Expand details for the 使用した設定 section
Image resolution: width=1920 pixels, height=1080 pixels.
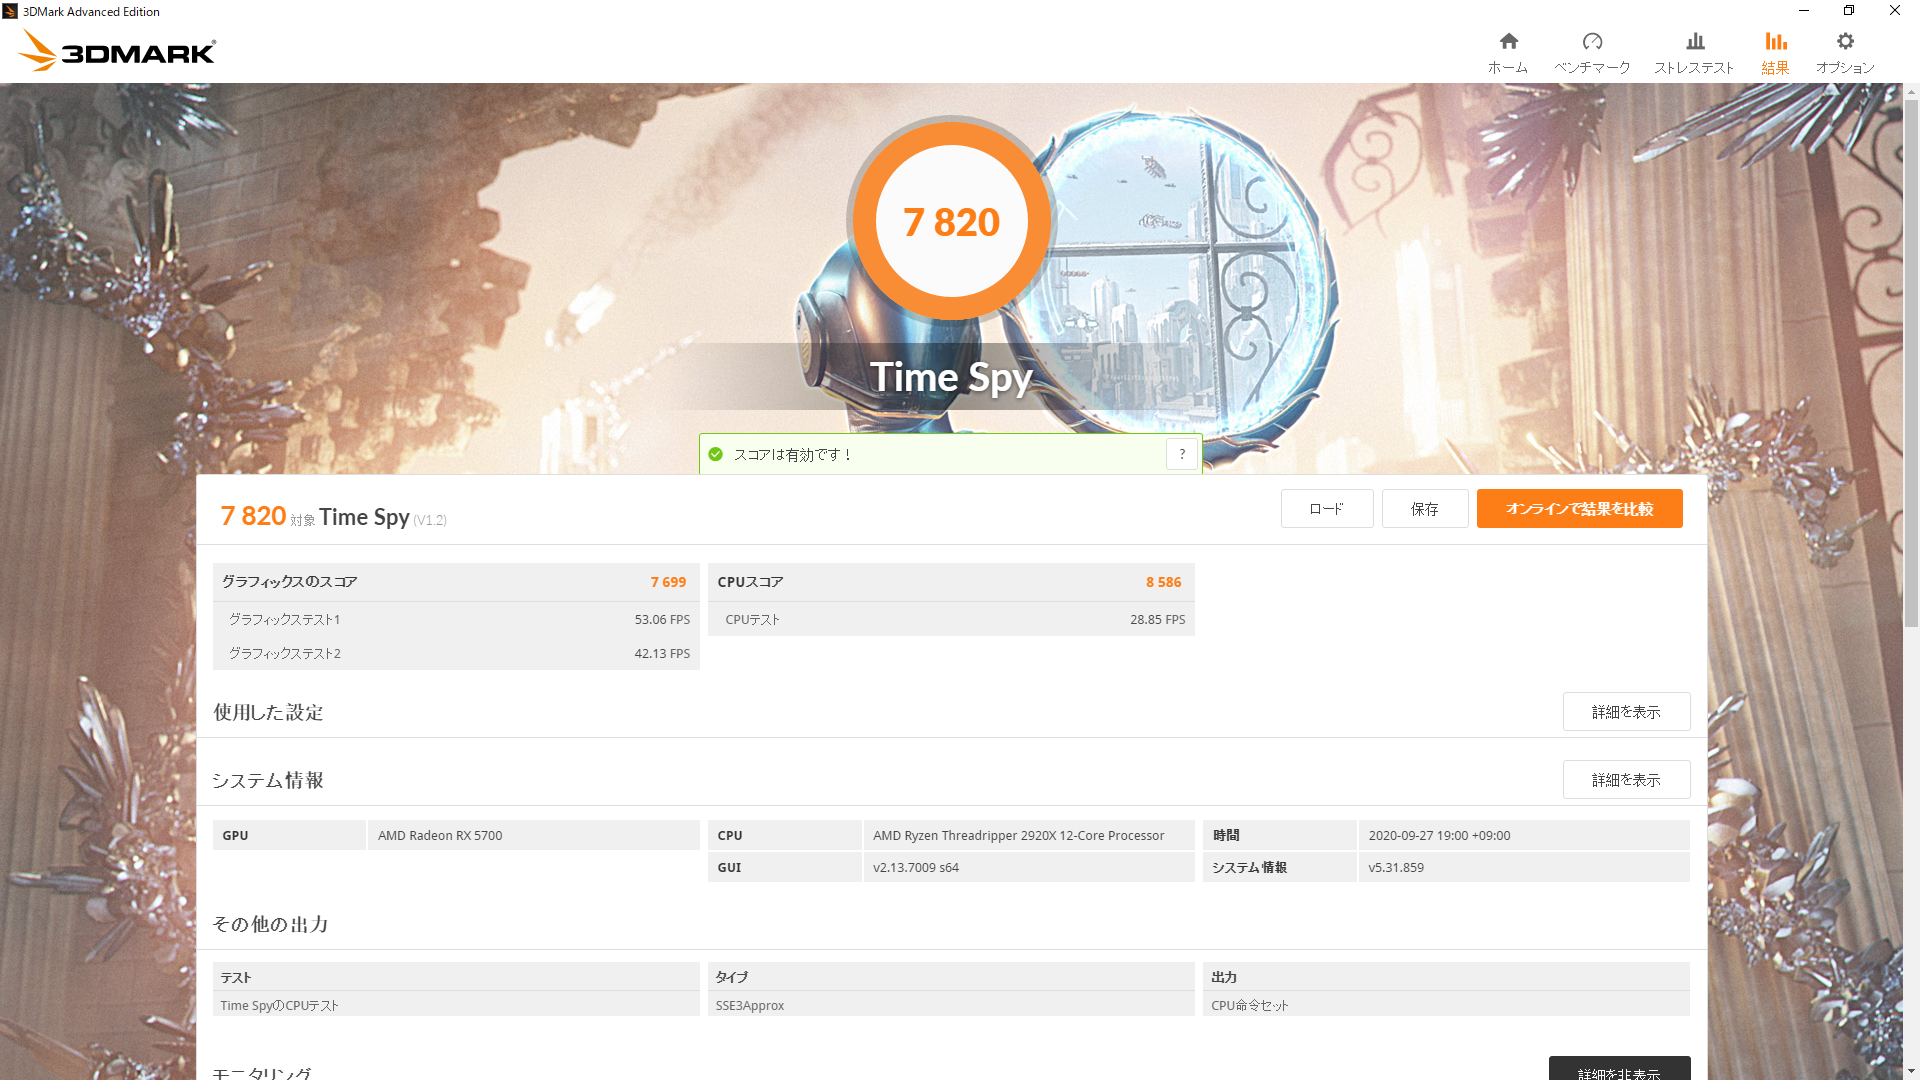(x=1625, y=712)
